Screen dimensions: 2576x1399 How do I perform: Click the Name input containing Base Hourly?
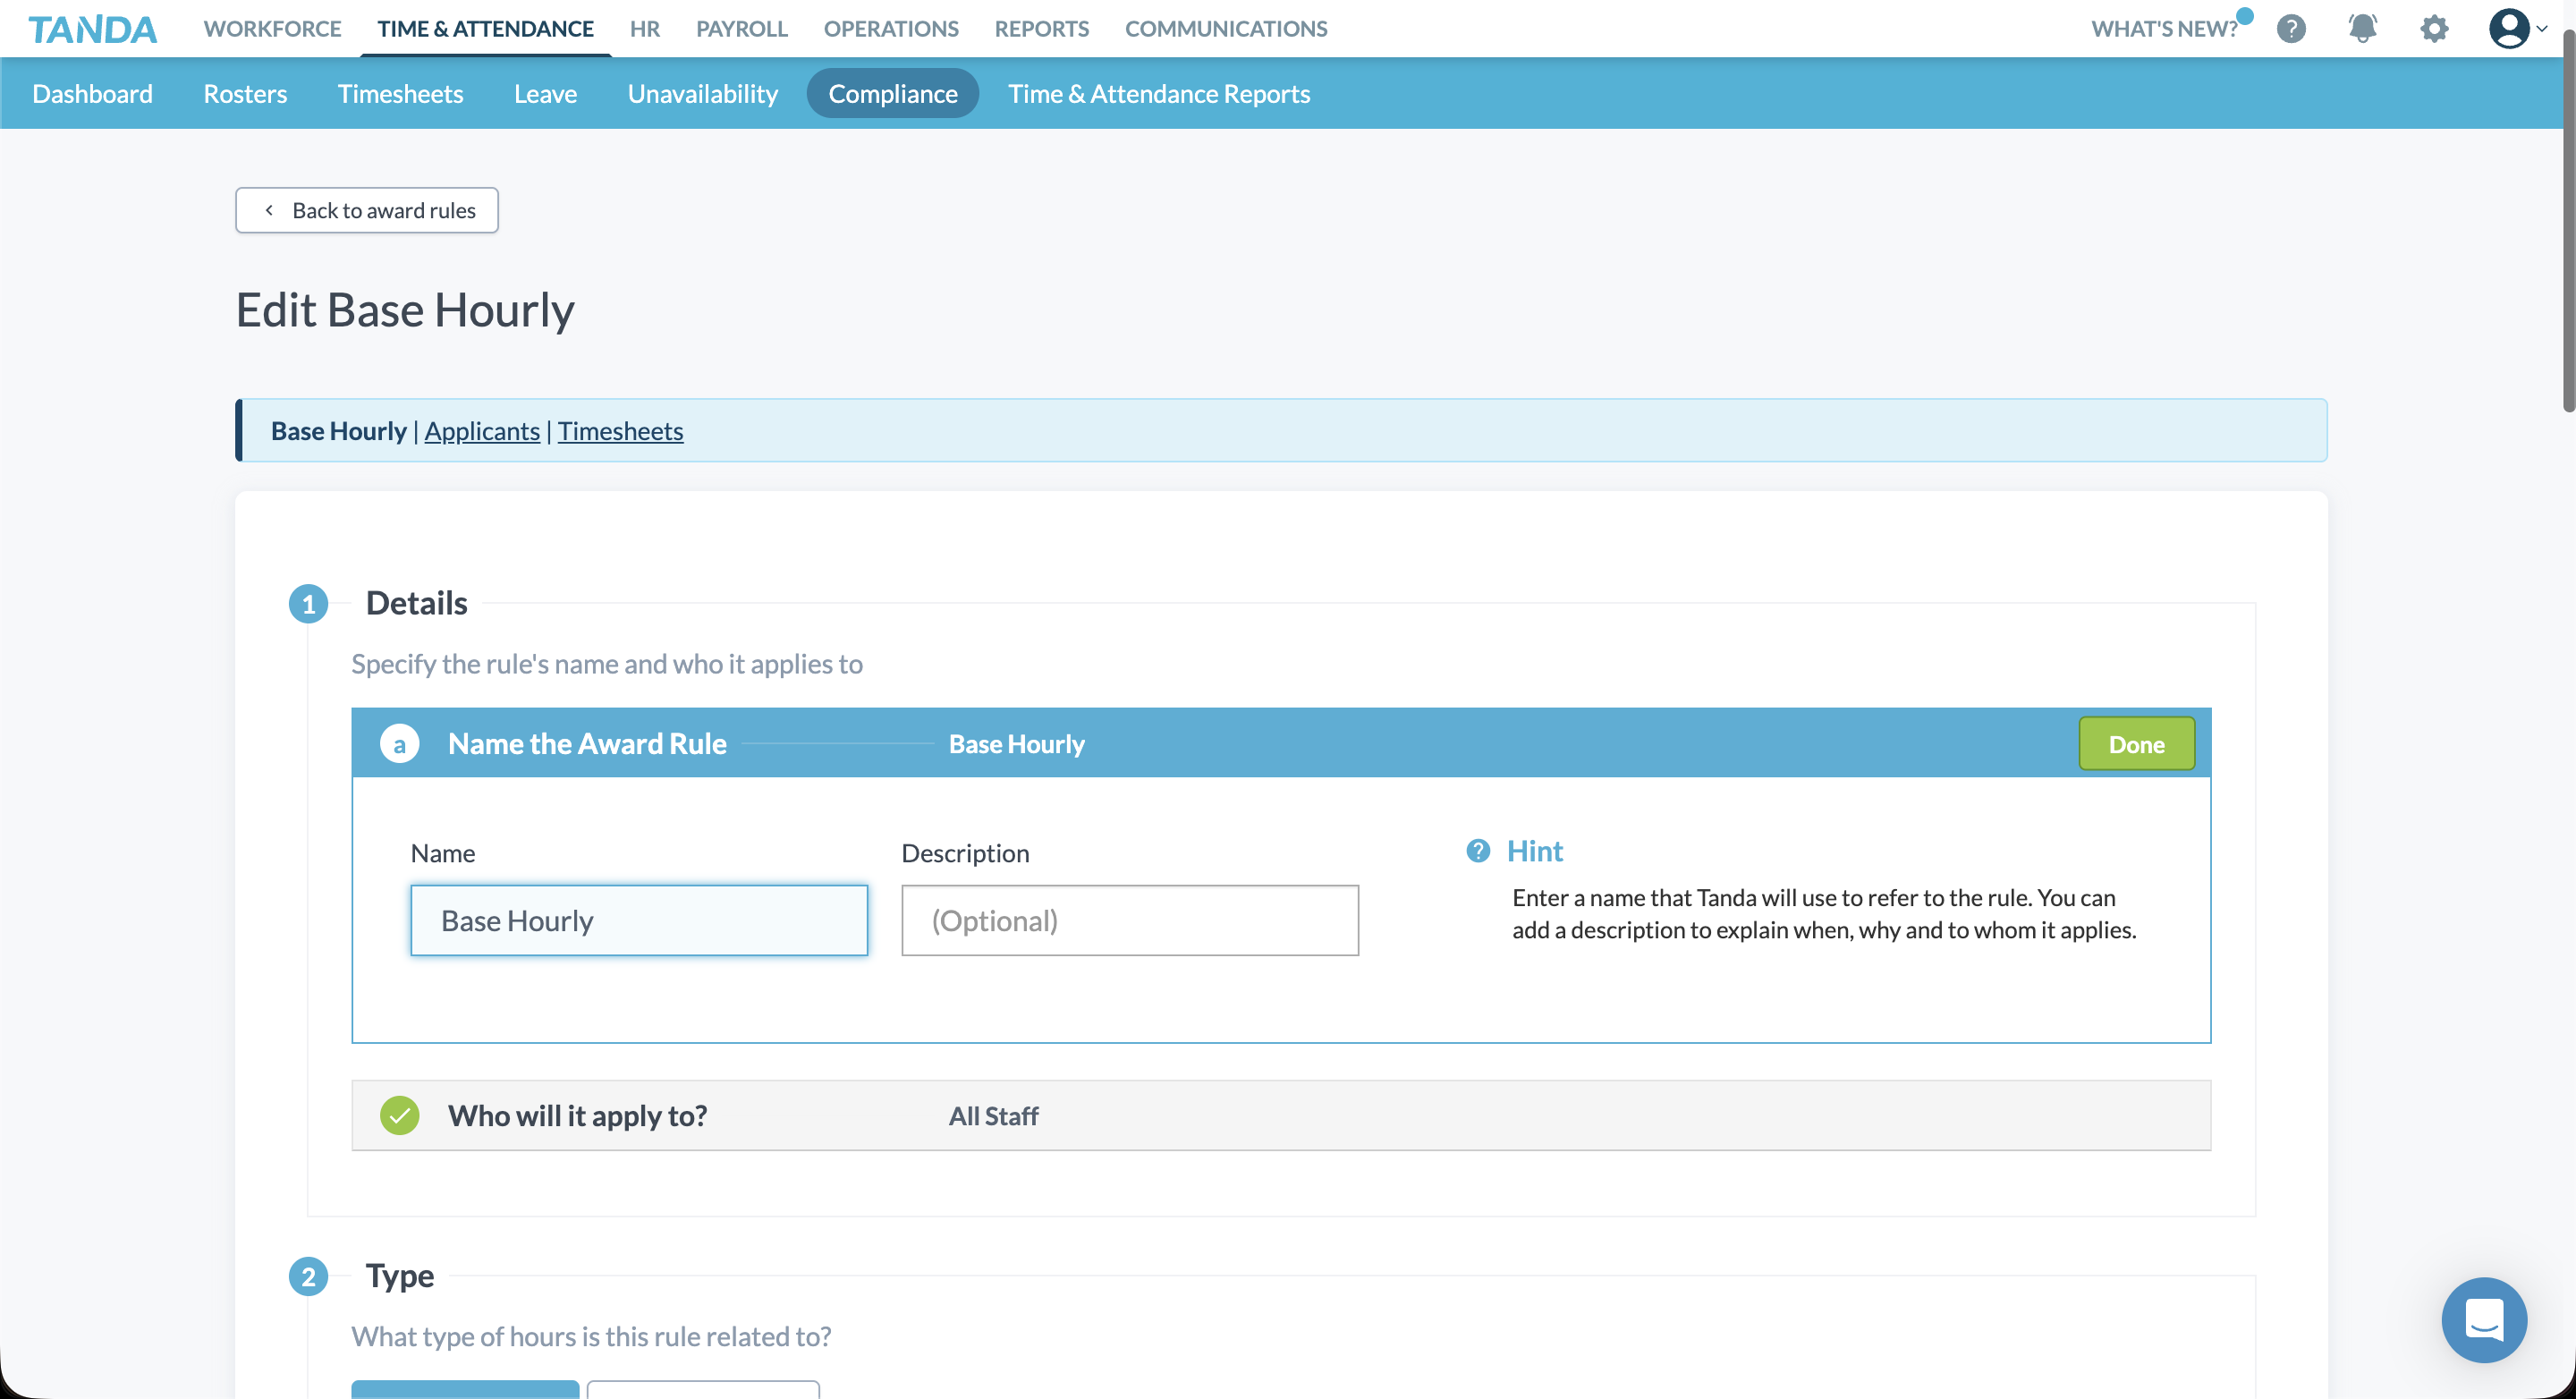[x=639, y=920]
